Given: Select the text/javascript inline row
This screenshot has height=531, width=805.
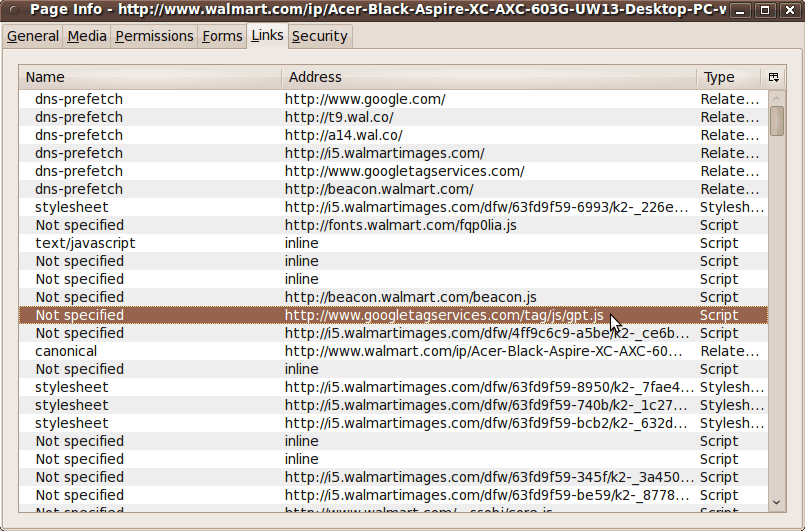Looking at the screenshot, I should click(393, 243).
